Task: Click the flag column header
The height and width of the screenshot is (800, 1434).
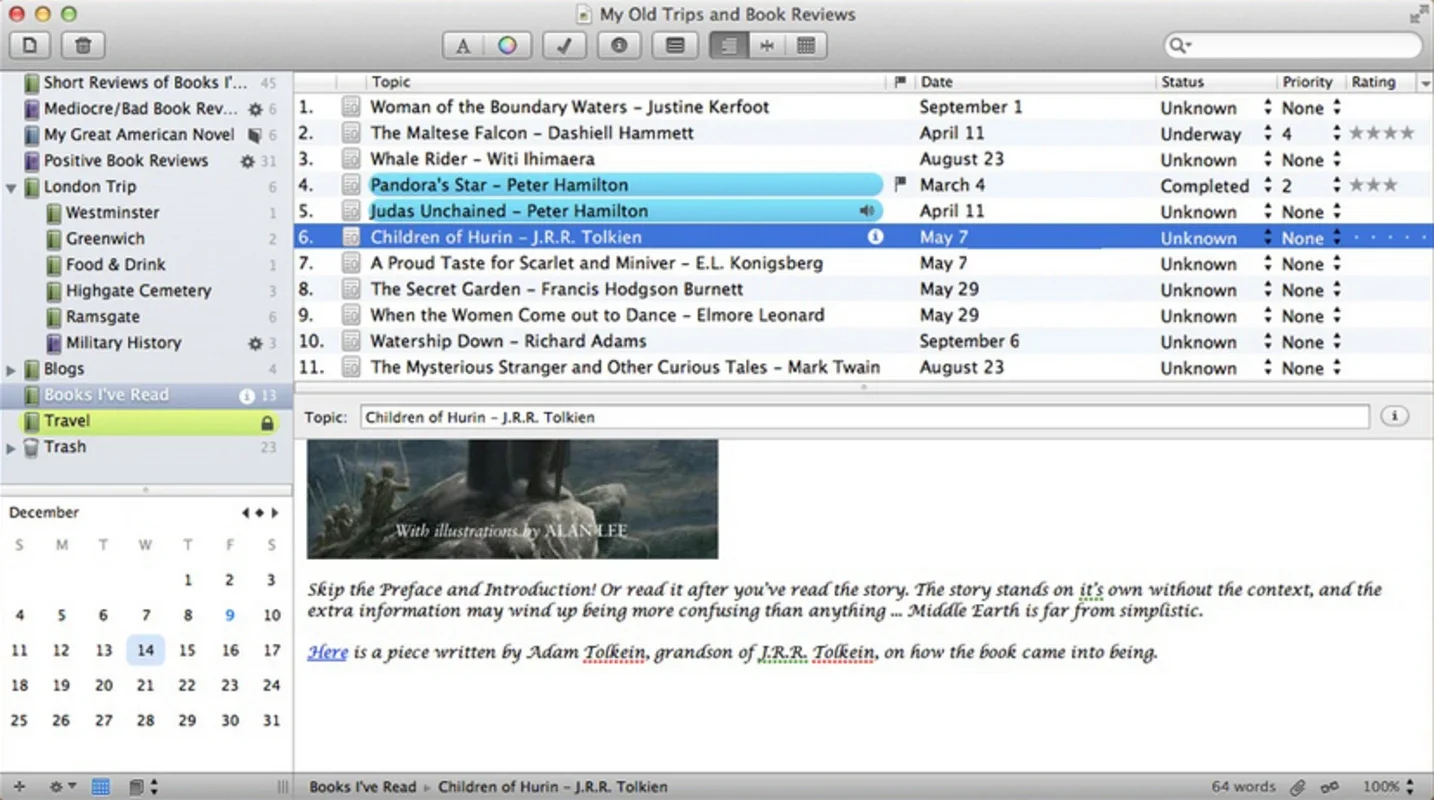Action: click(900, 82)
